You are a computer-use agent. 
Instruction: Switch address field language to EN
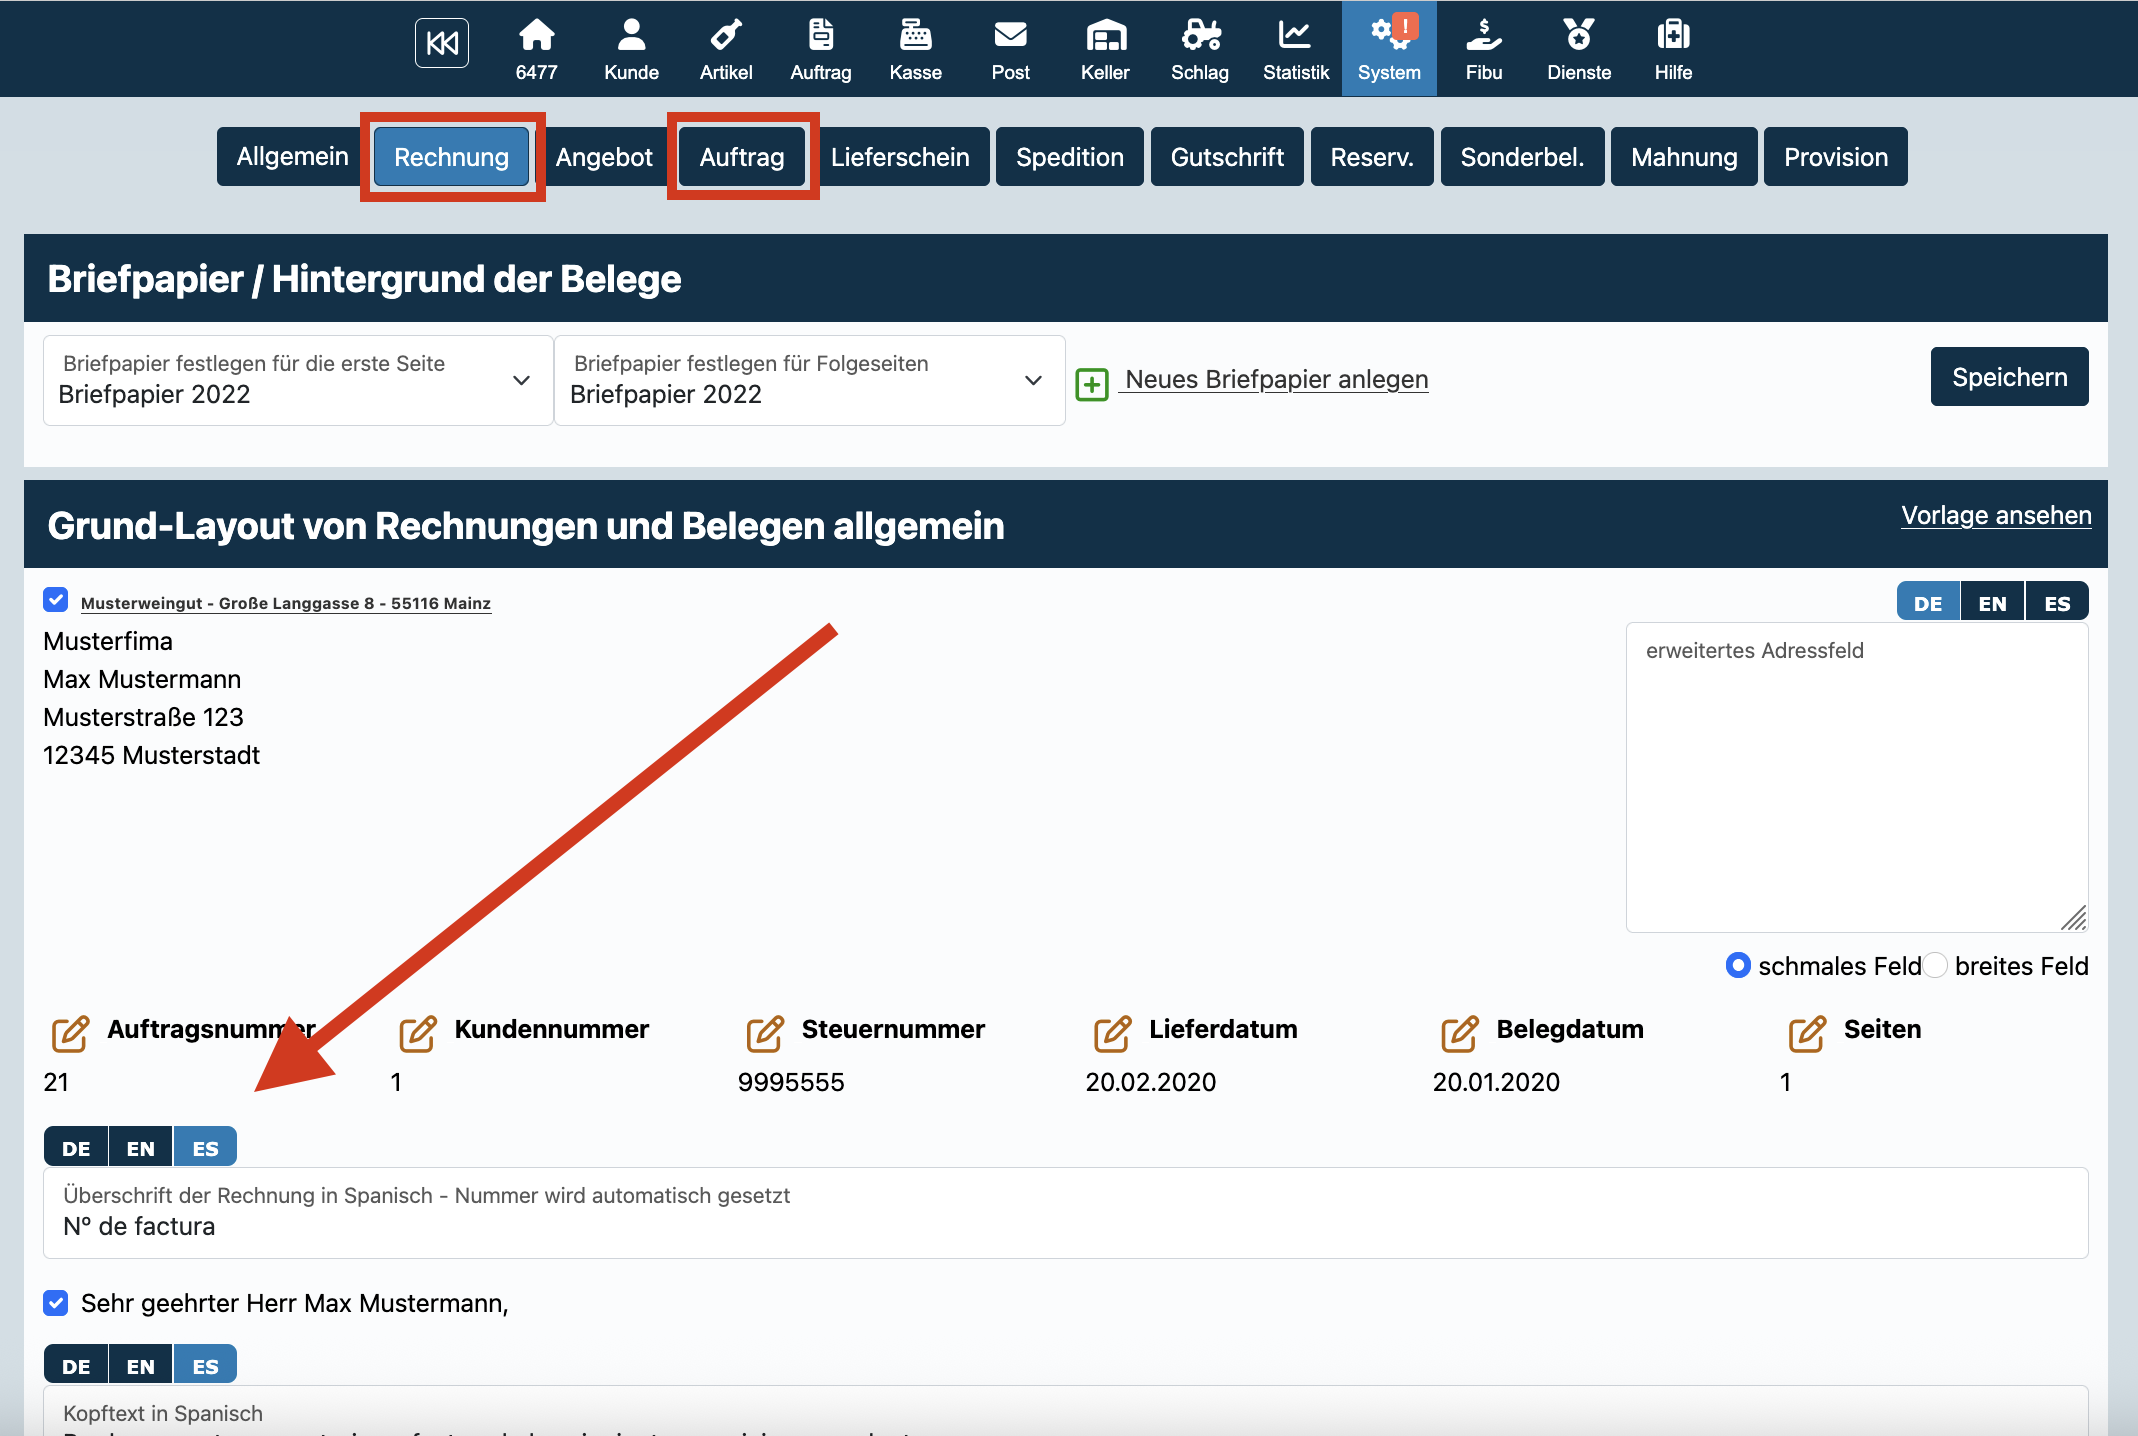click(x=1992, y=603)
